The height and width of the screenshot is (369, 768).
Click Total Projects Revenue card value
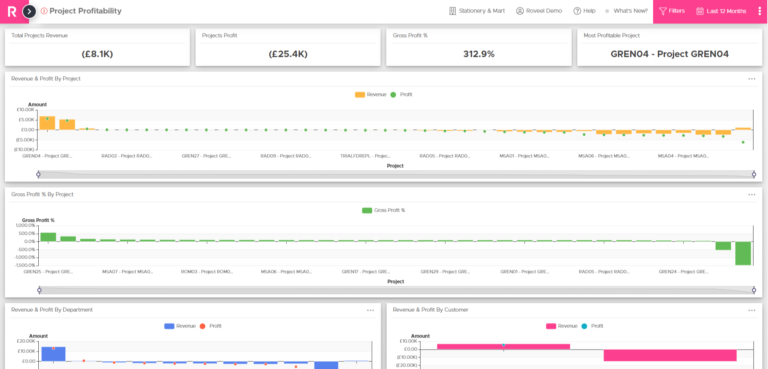pos(97,54)
